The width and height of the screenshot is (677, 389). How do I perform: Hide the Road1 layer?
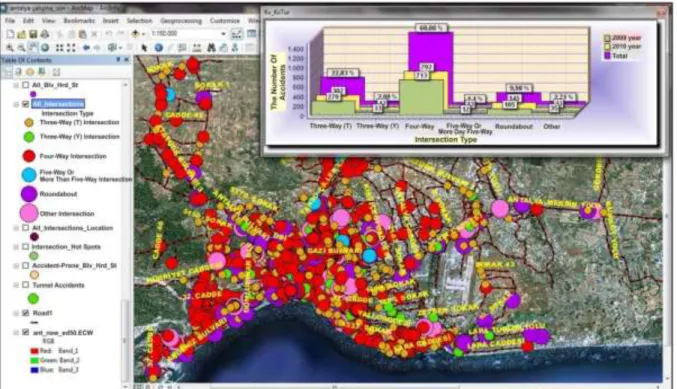[x=26, y=313]
